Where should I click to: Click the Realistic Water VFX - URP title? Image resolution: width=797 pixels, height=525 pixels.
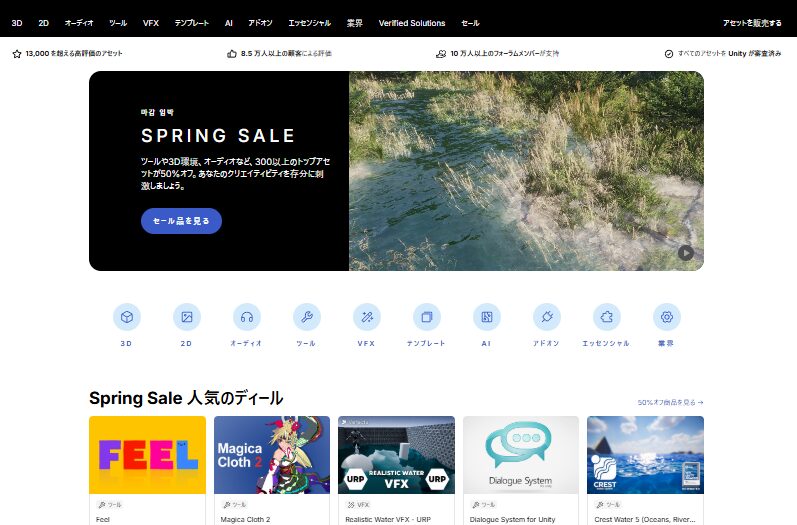(388, 519)
